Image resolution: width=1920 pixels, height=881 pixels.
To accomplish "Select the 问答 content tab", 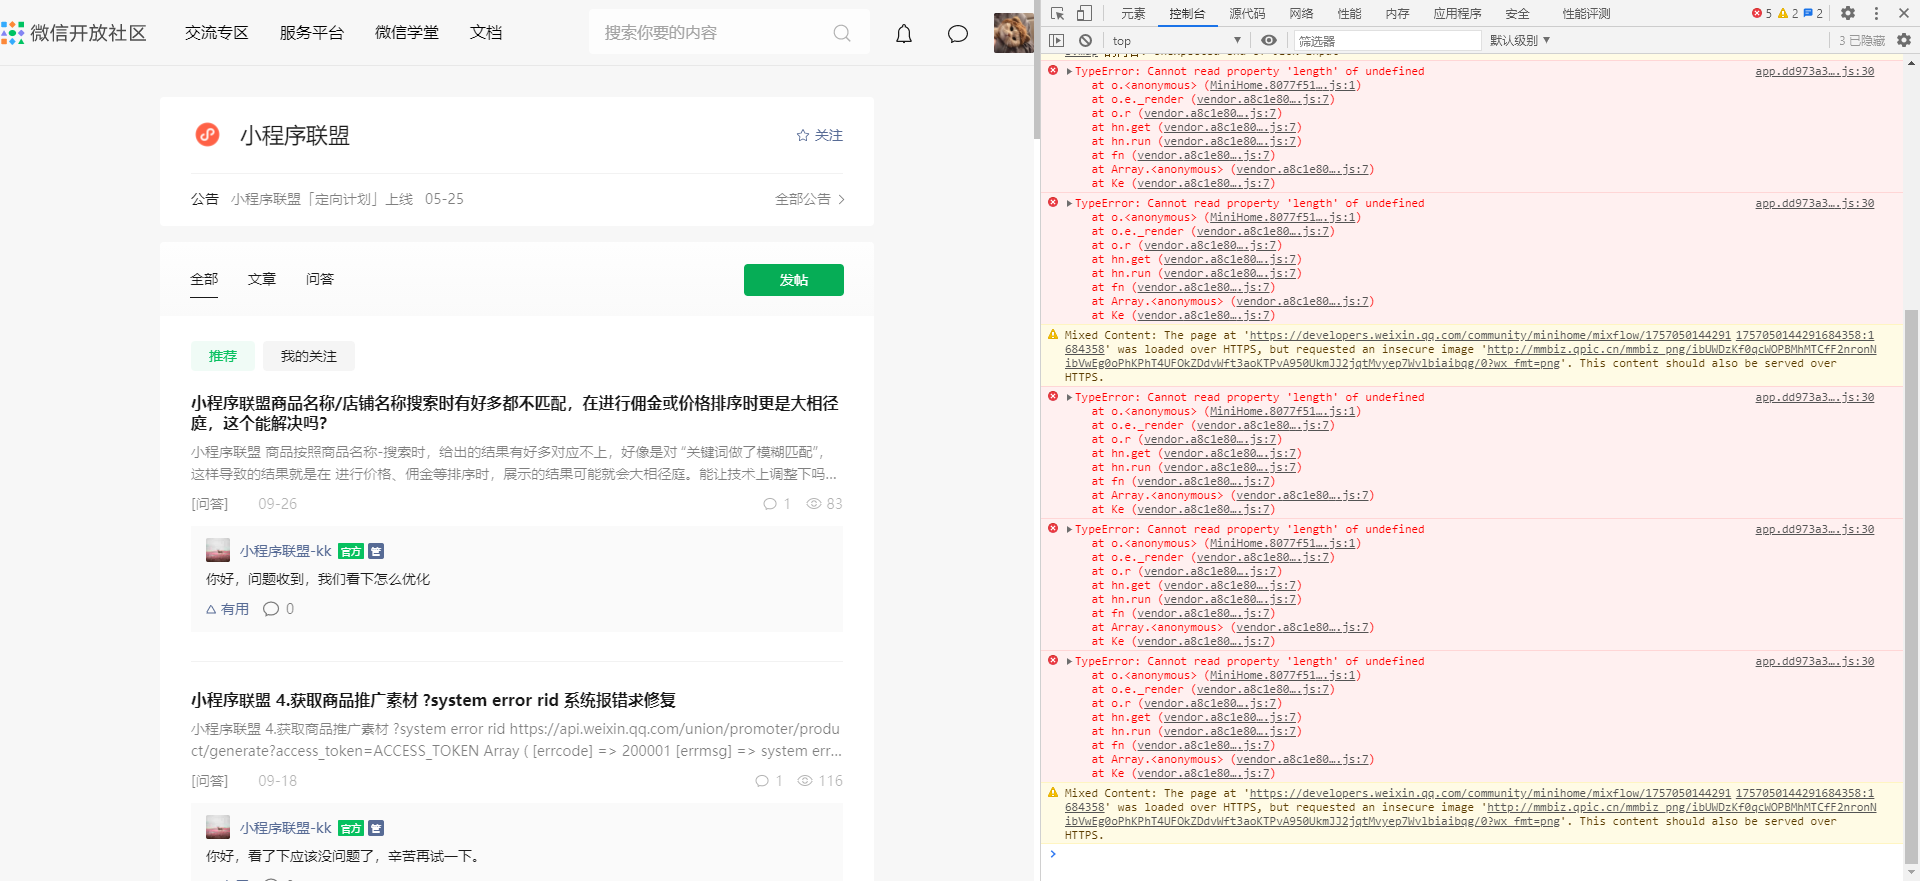I will [x=320, y=279].
